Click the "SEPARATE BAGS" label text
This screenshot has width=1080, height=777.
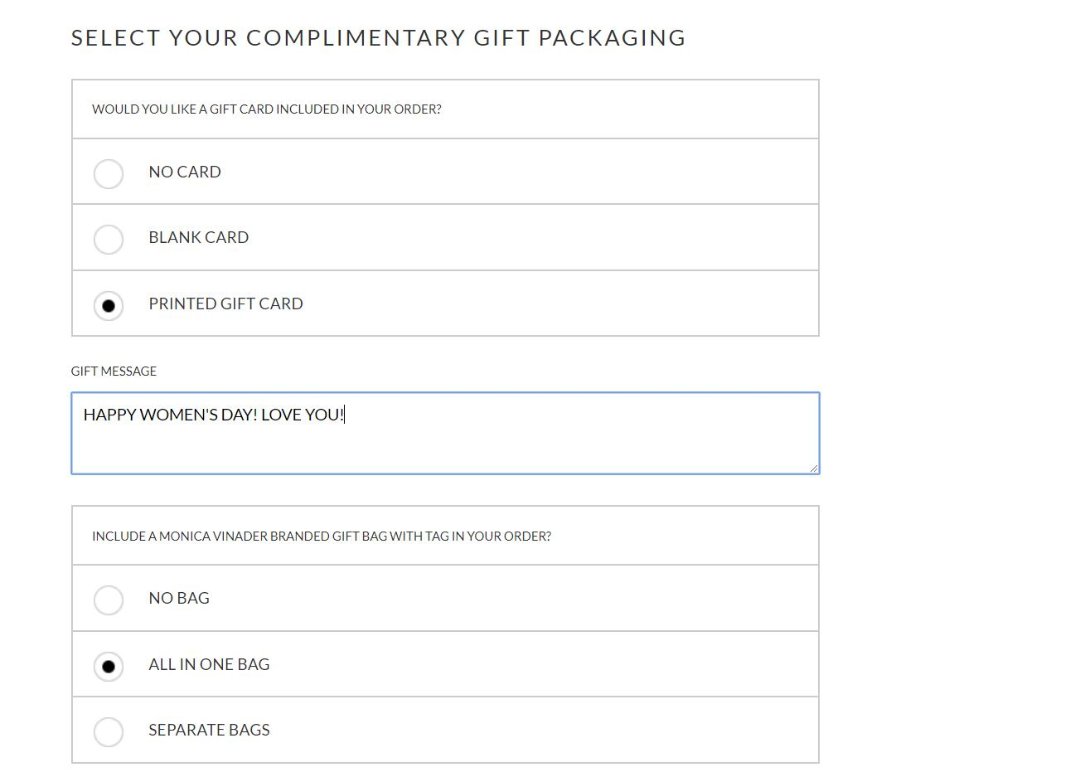[209, 730]
